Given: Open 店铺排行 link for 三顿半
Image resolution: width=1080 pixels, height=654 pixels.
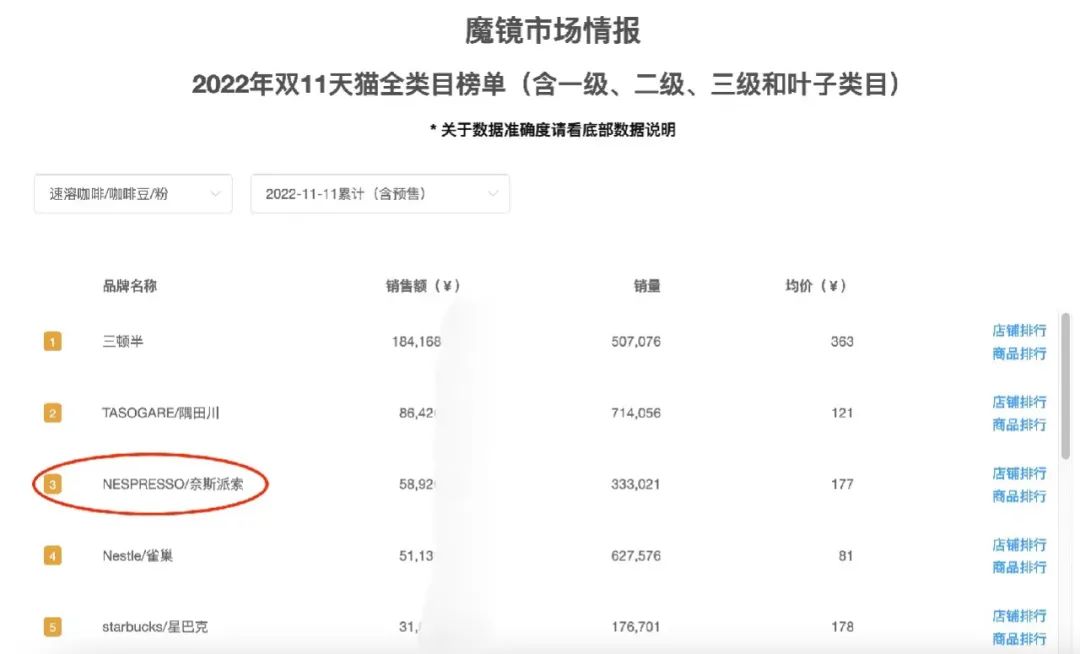Looking at the screenshot, I should click(x=1019, y=330).
